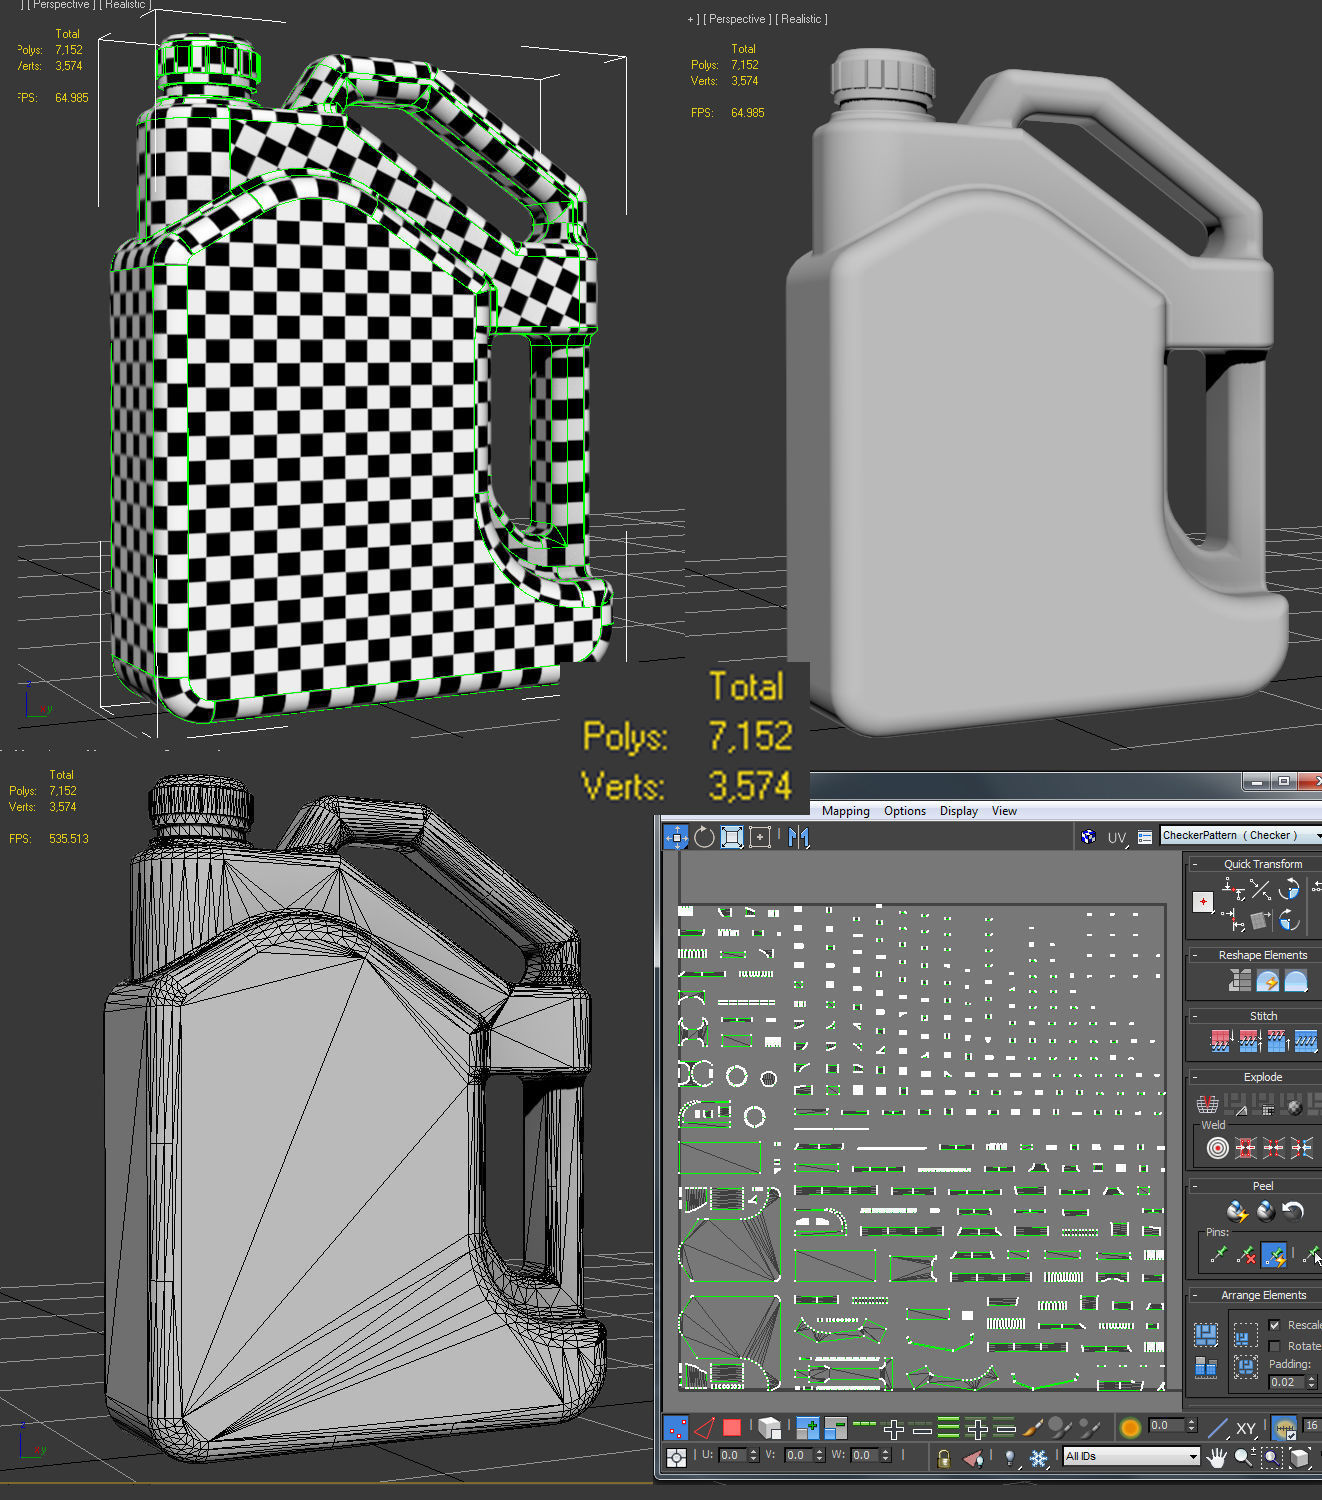This screenshot has width=1322, height=1500.
Task: Click the Shrink Selection minus-square button
Action: 835,1427
